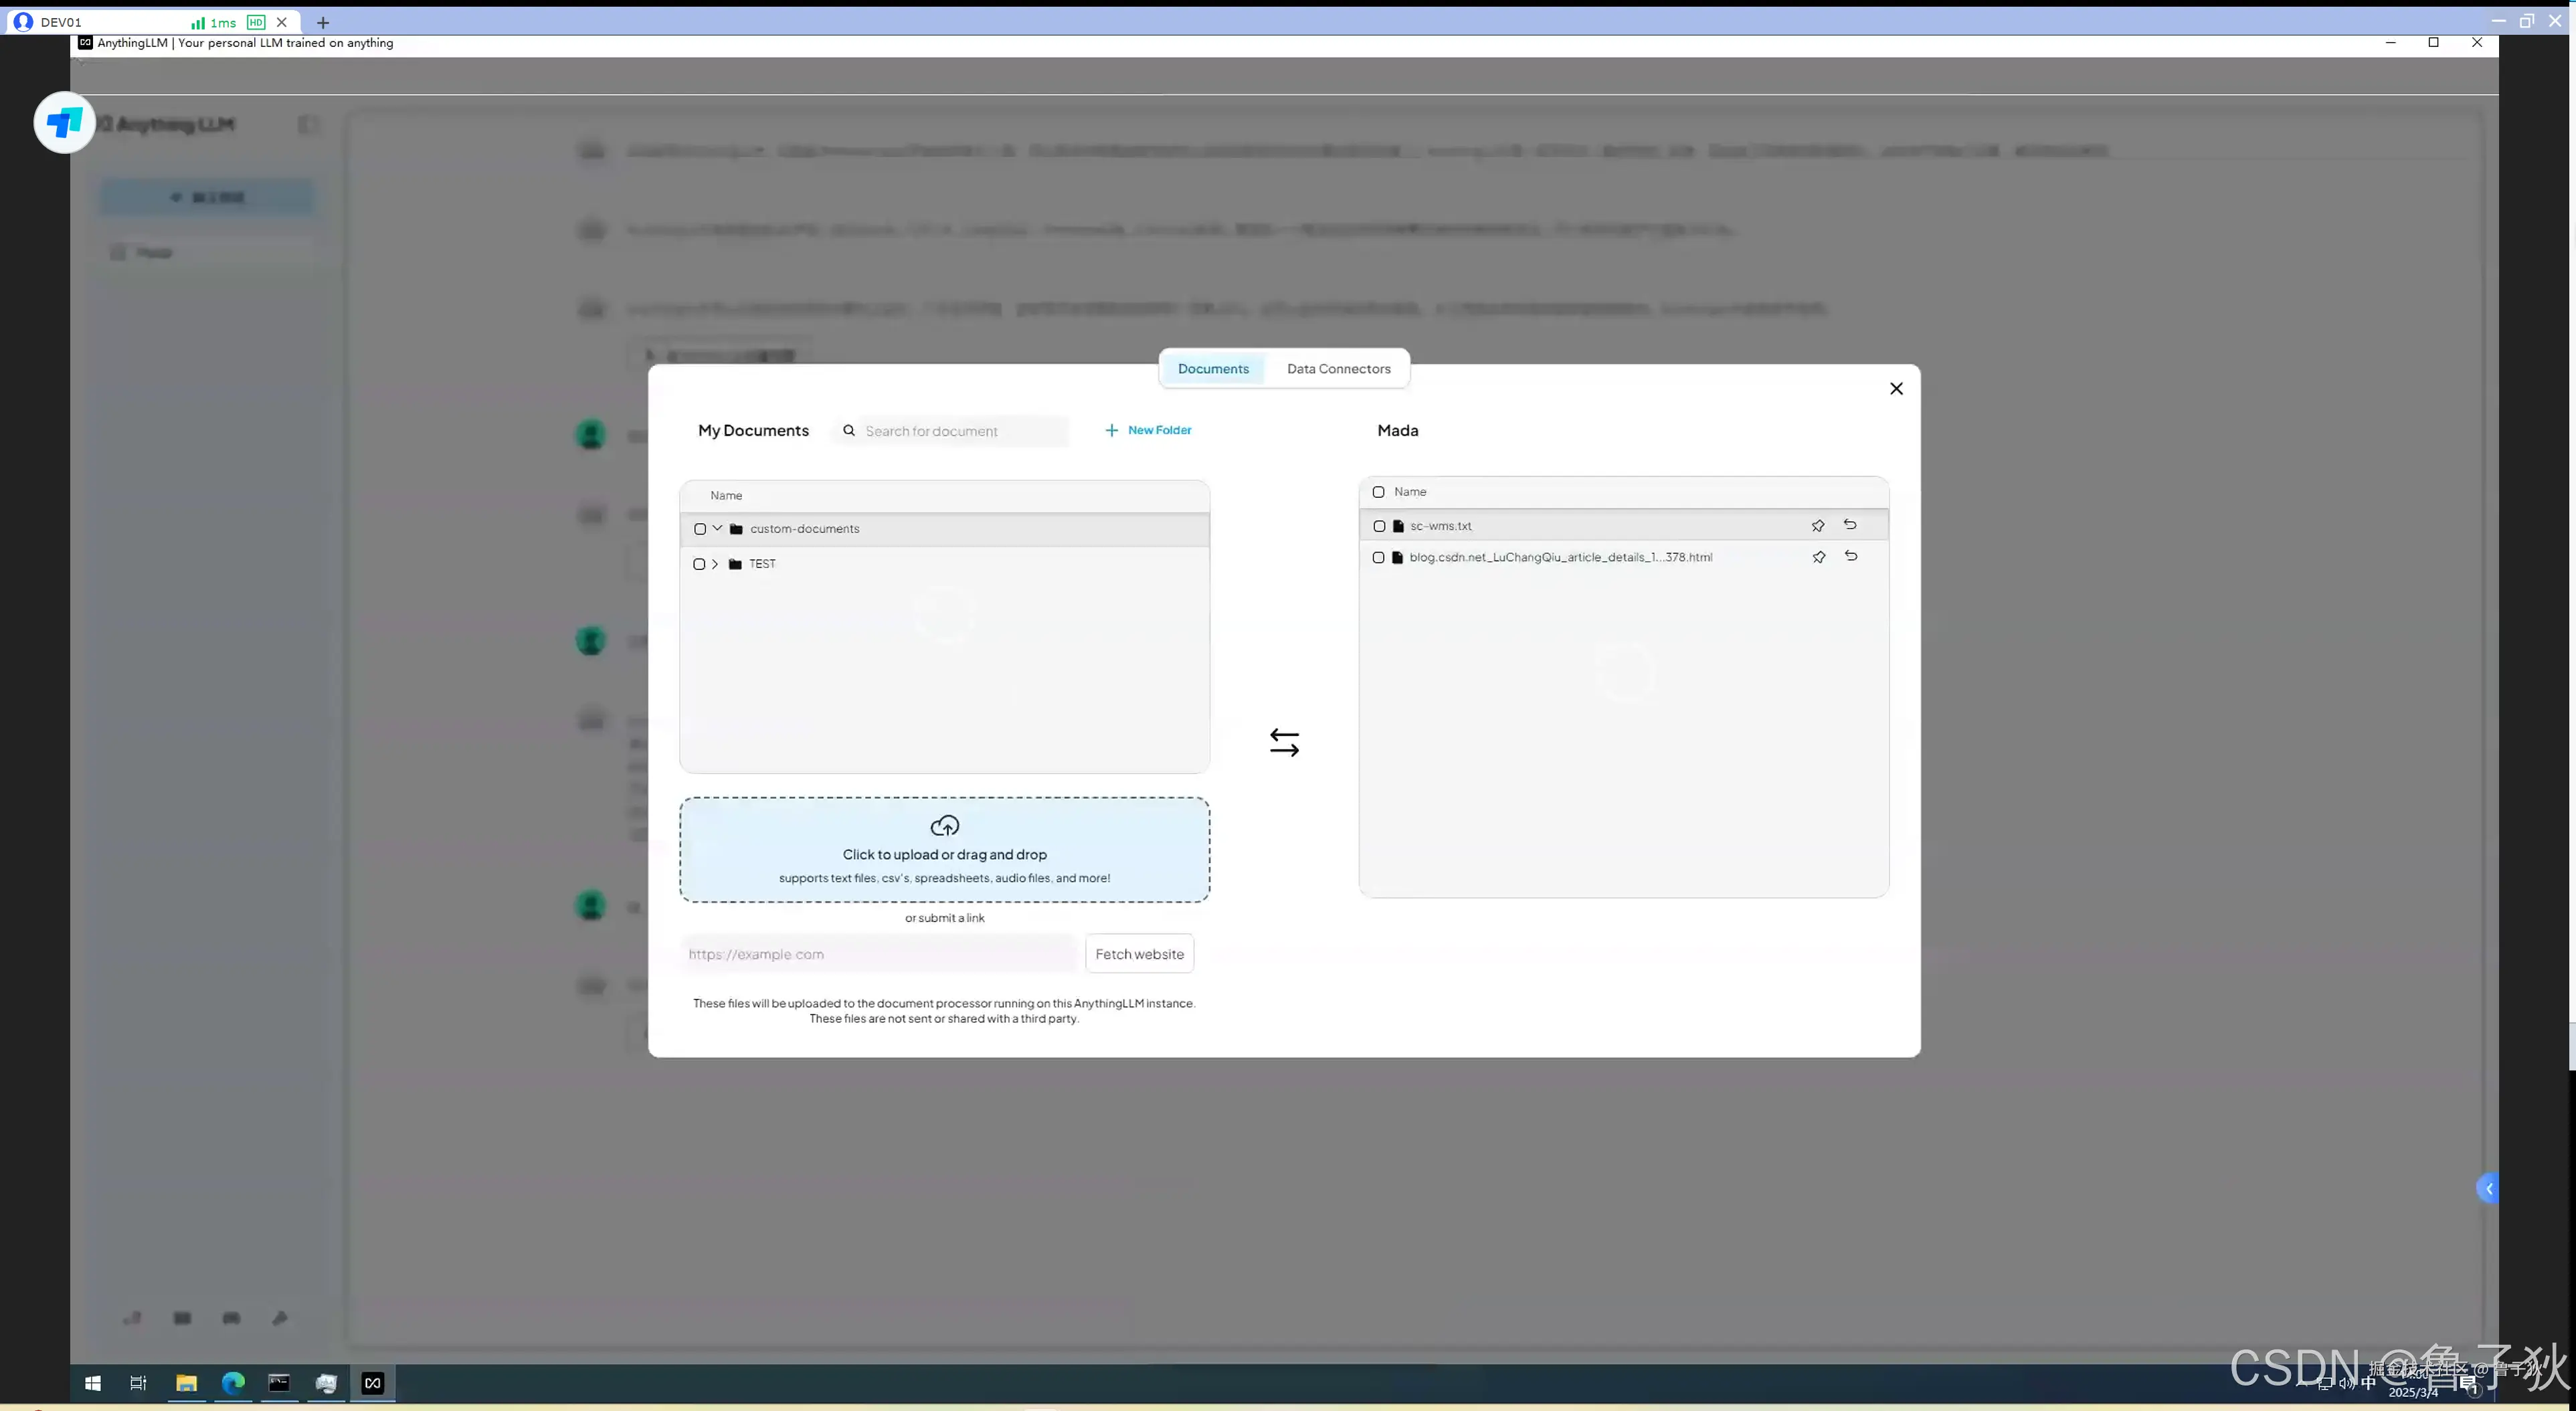Click the move-documents swap arrows icon
The image size is (2576, 1411).
point(1284,742)
